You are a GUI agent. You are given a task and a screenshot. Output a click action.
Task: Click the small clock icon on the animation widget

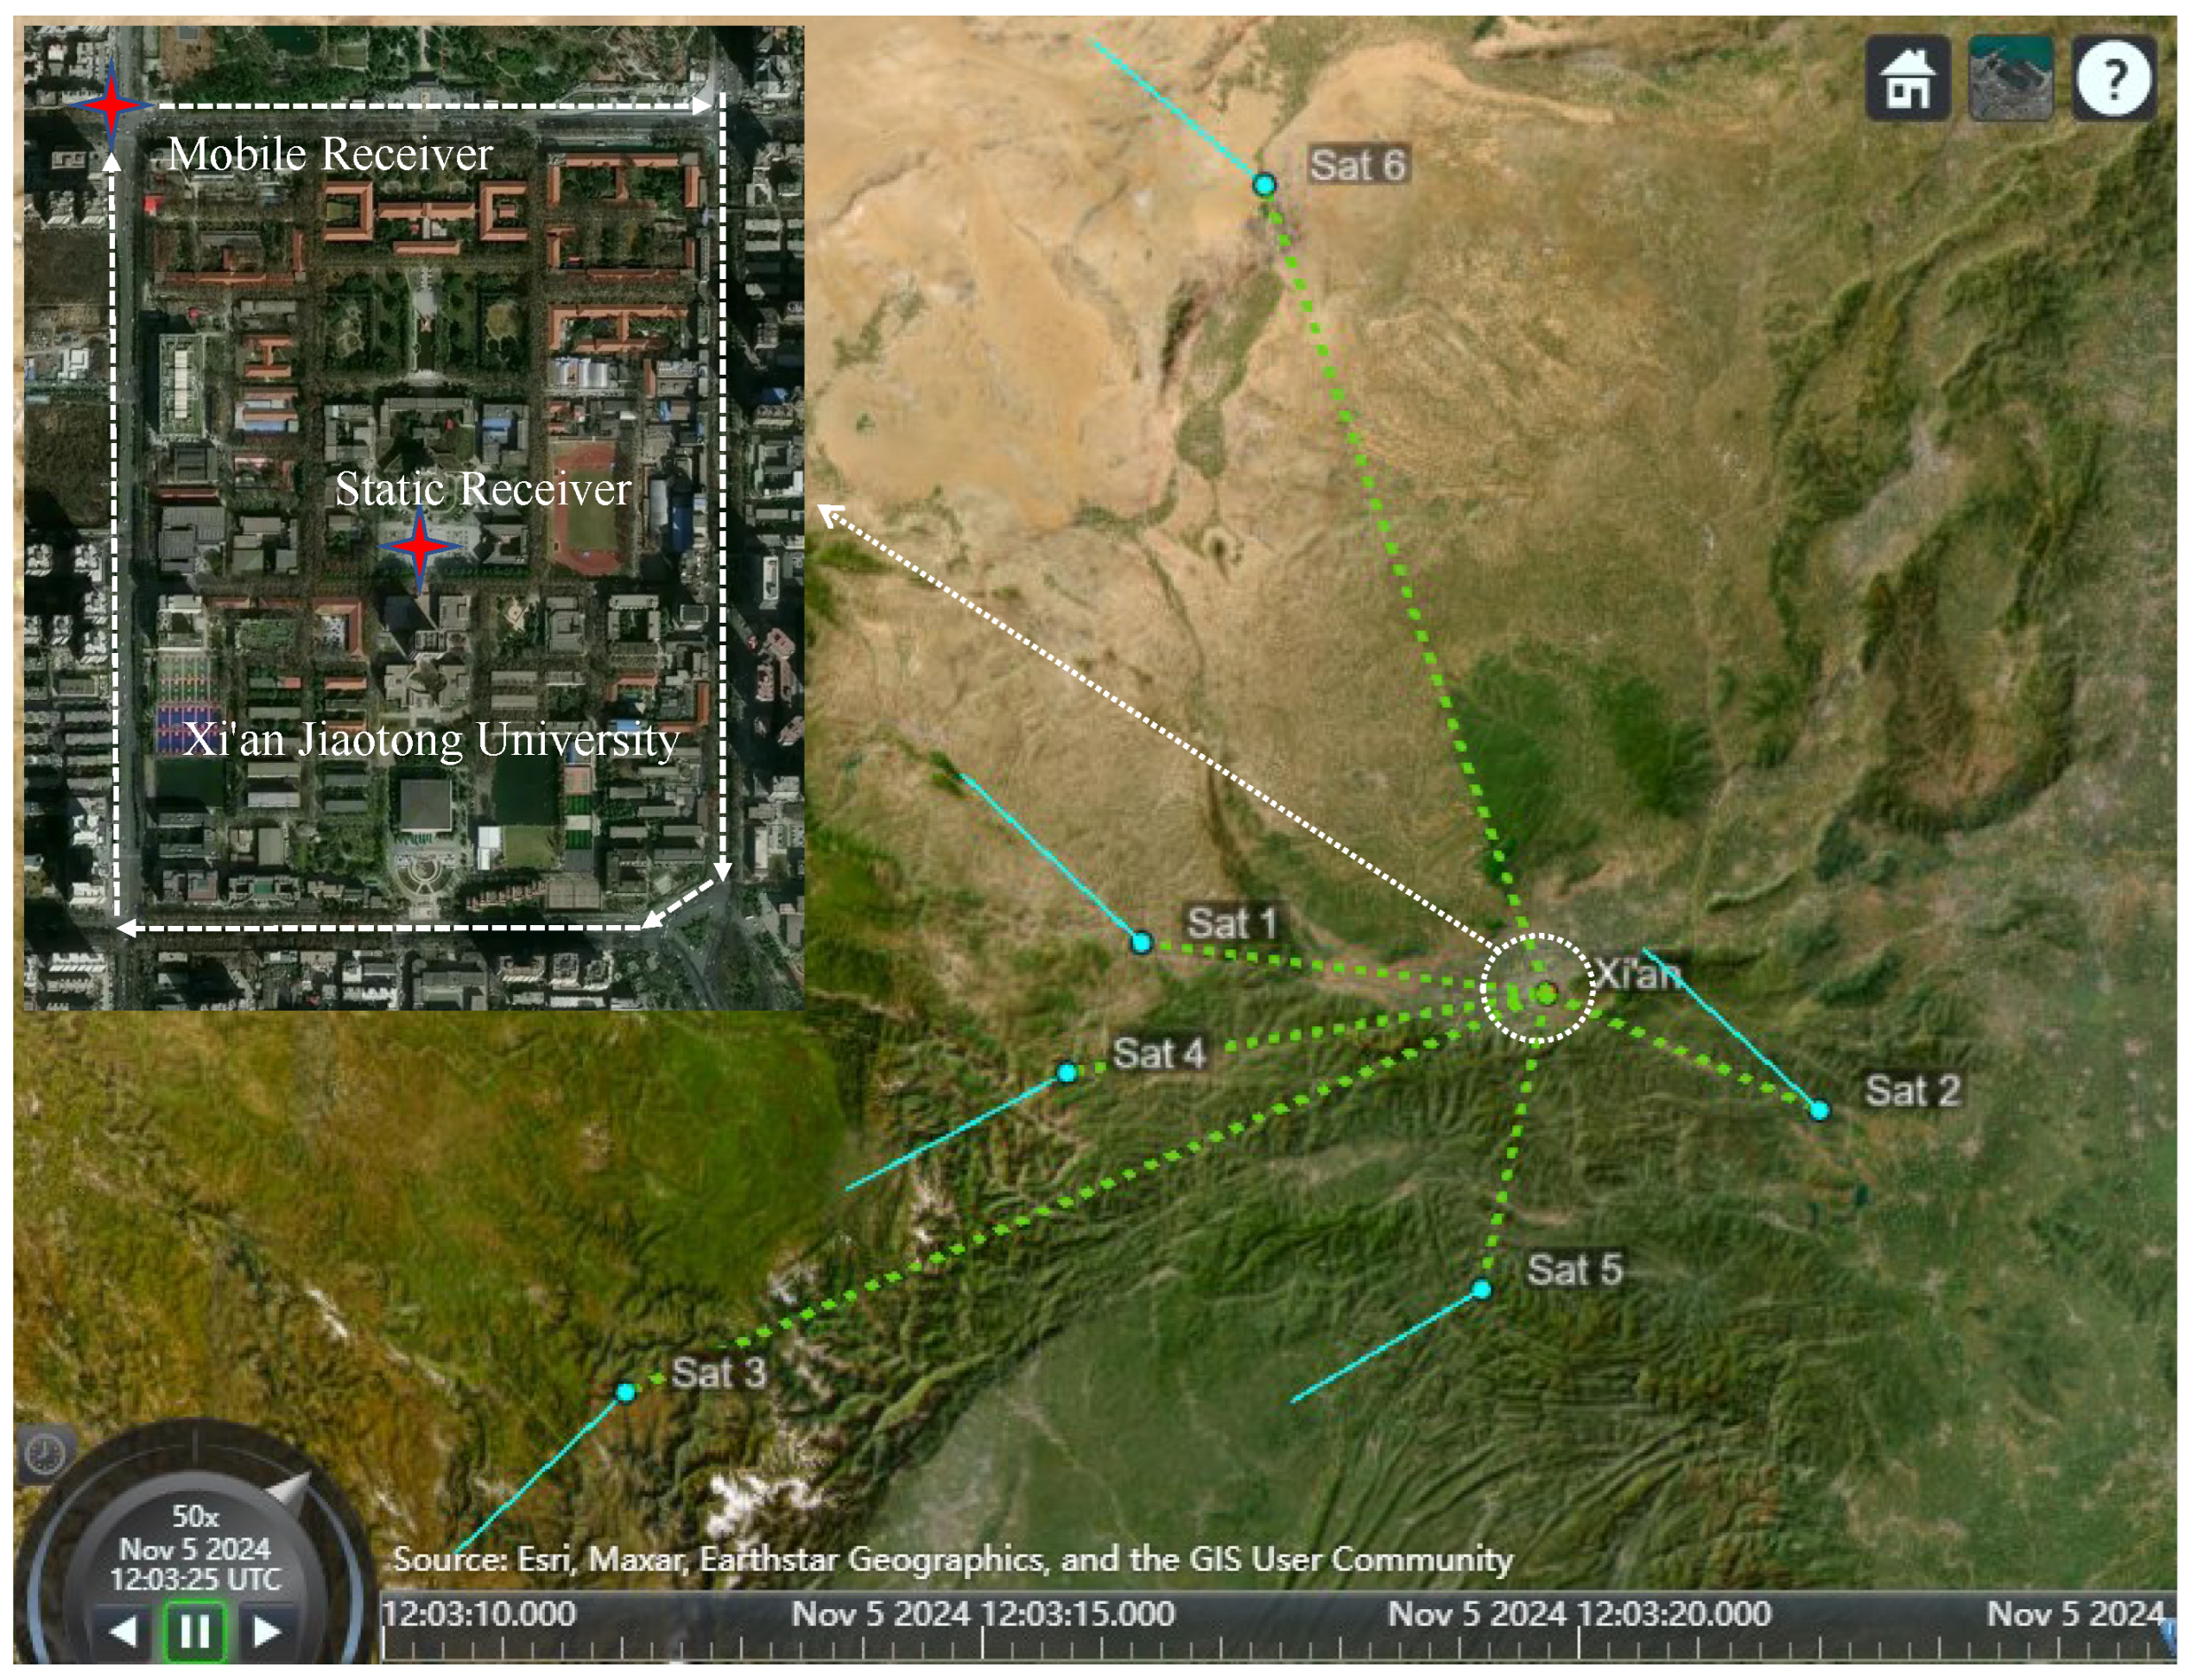pos(45,1456)
